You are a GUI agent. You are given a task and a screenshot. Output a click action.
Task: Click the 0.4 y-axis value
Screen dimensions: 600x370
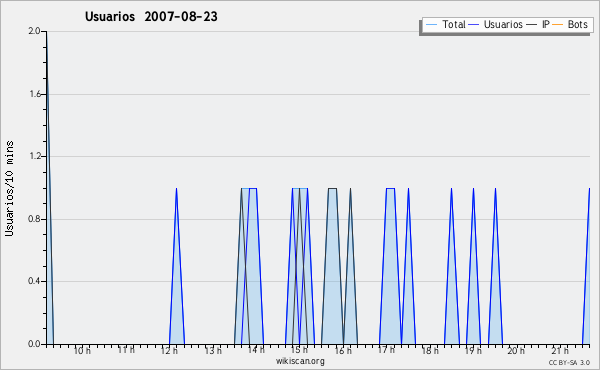point(34,281)
